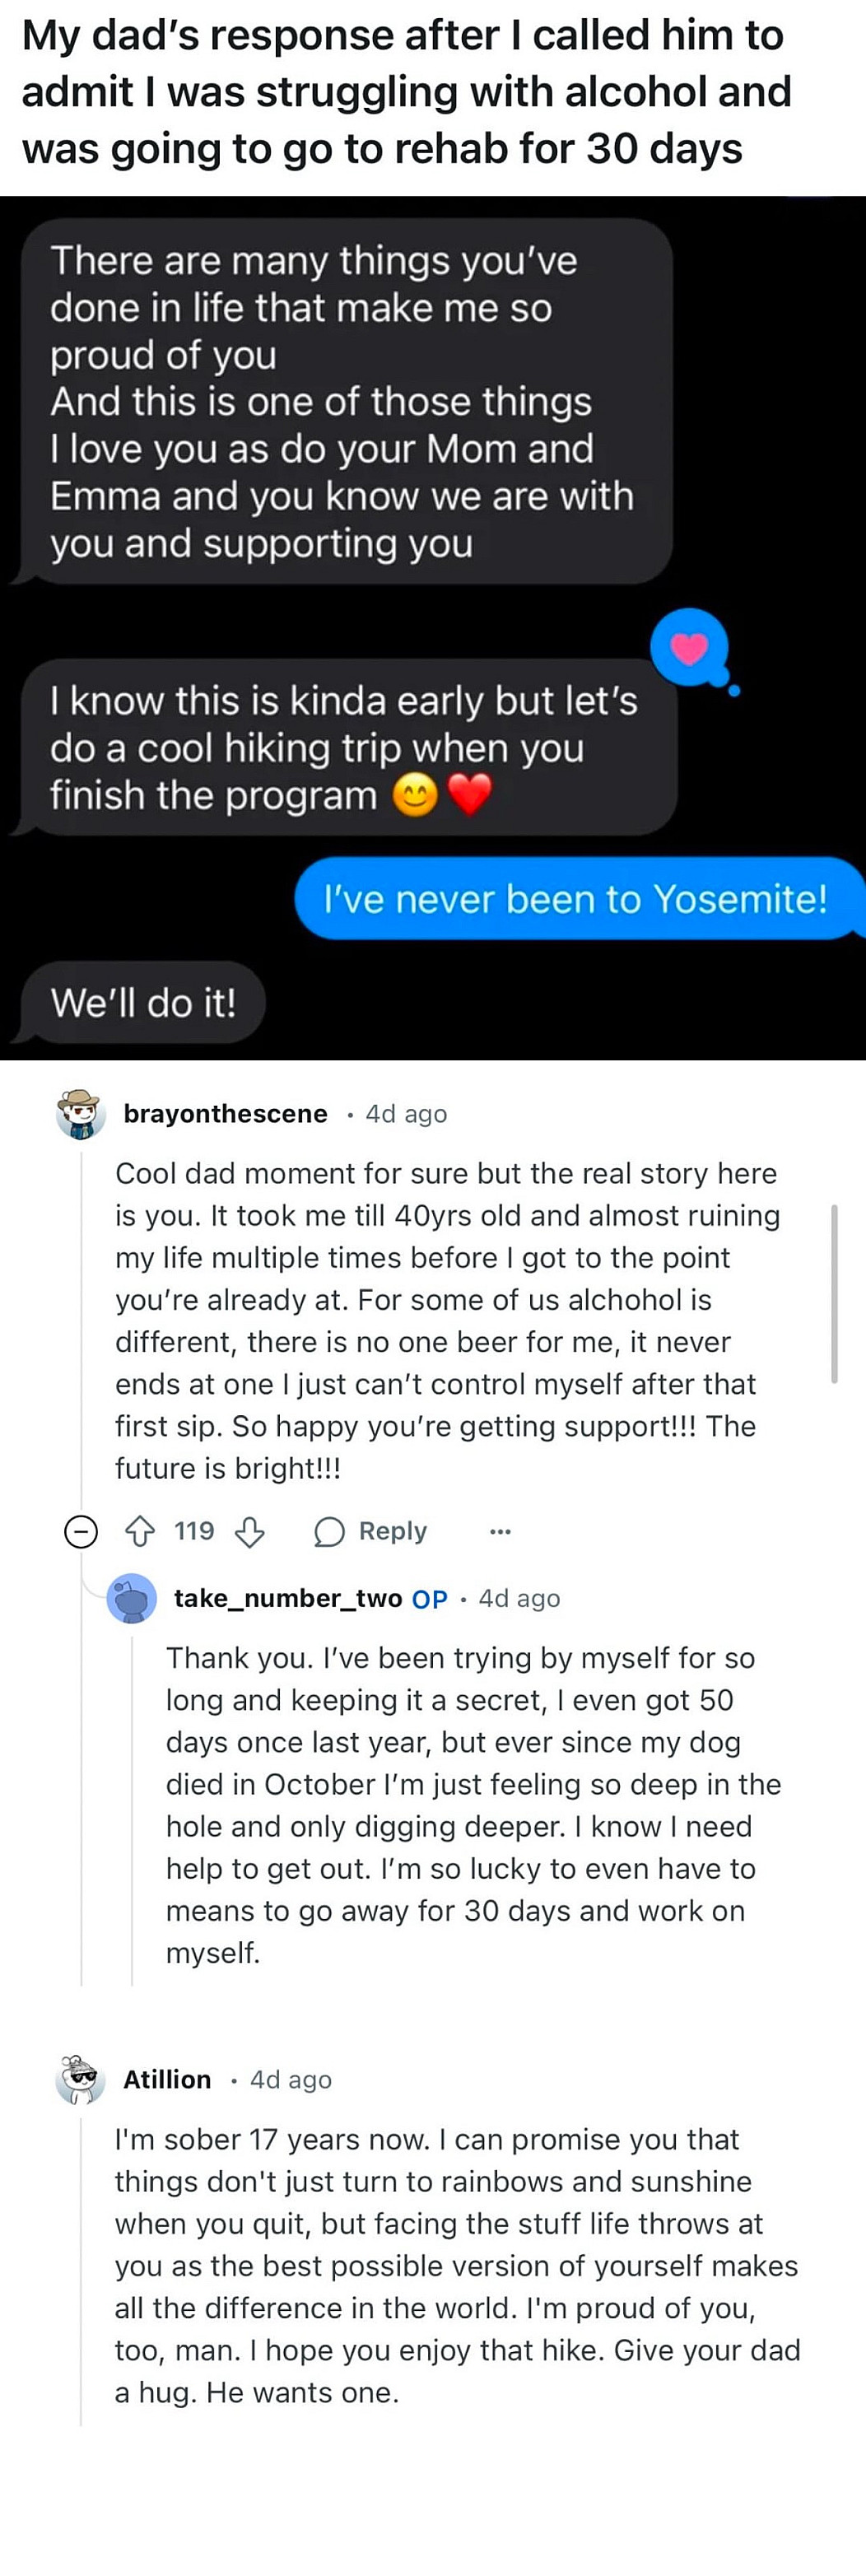Collapse the brayonthescene comment thread

[81, 1531]
